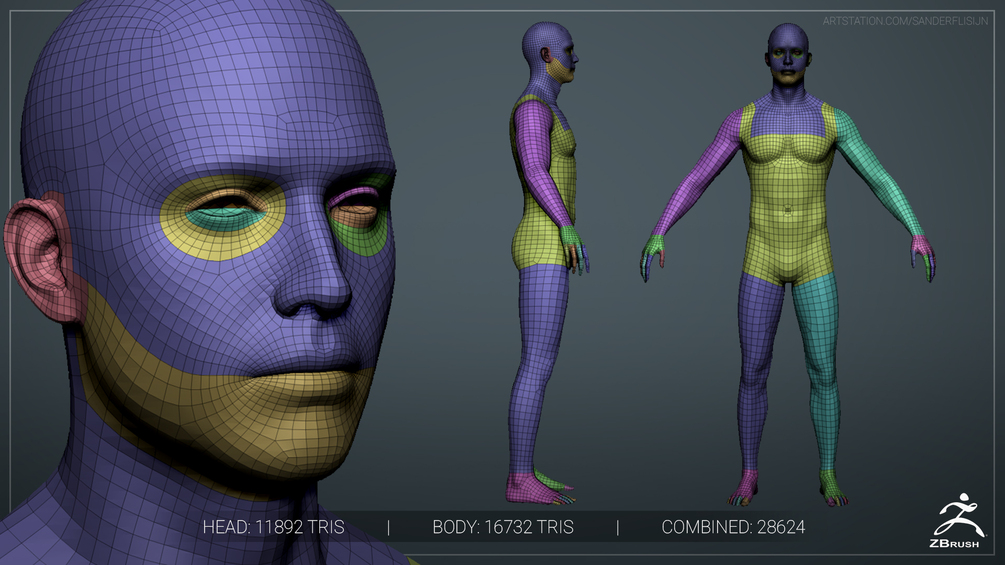Click the ARTSTATION.COM/SANDERFLISIJN credit text
Screen dimensions: 1005x565
[x=905, y=21]
